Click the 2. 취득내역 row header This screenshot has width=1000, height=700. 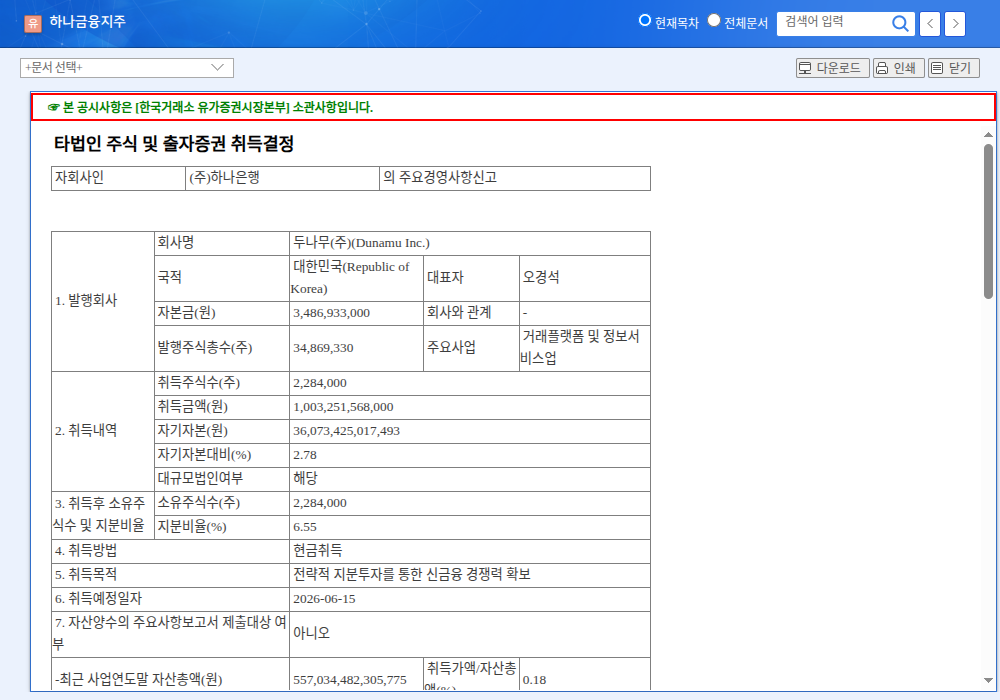(103, 432)
